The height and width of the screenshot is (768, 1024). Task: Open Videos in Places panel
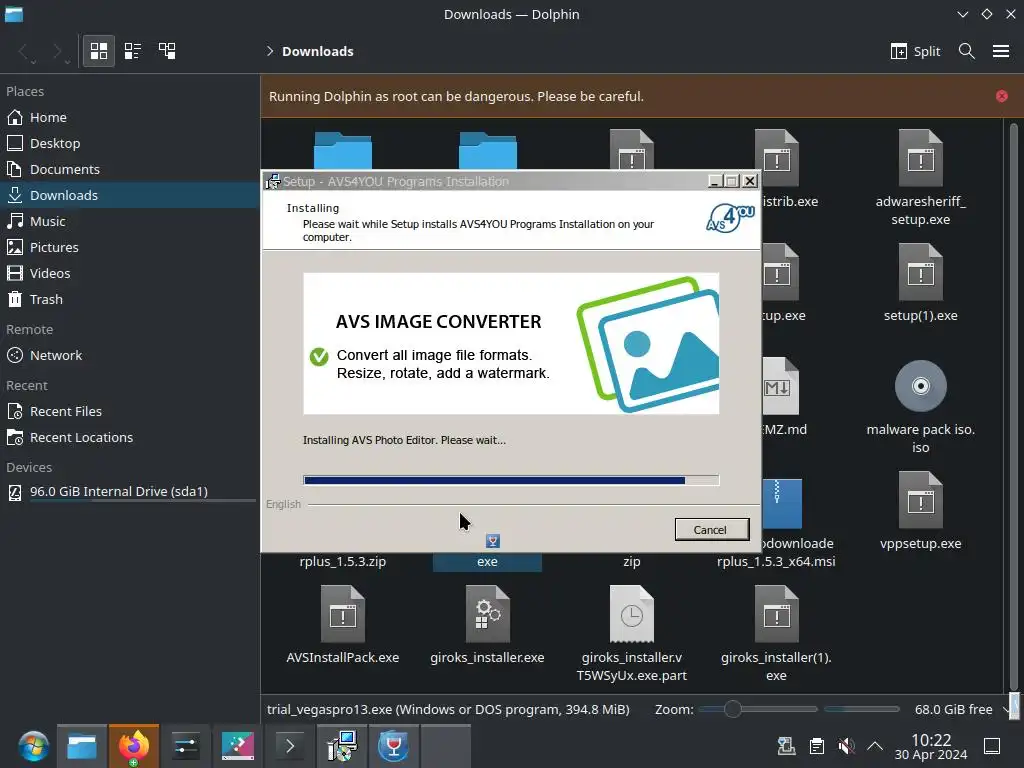(x=130, y=274)
